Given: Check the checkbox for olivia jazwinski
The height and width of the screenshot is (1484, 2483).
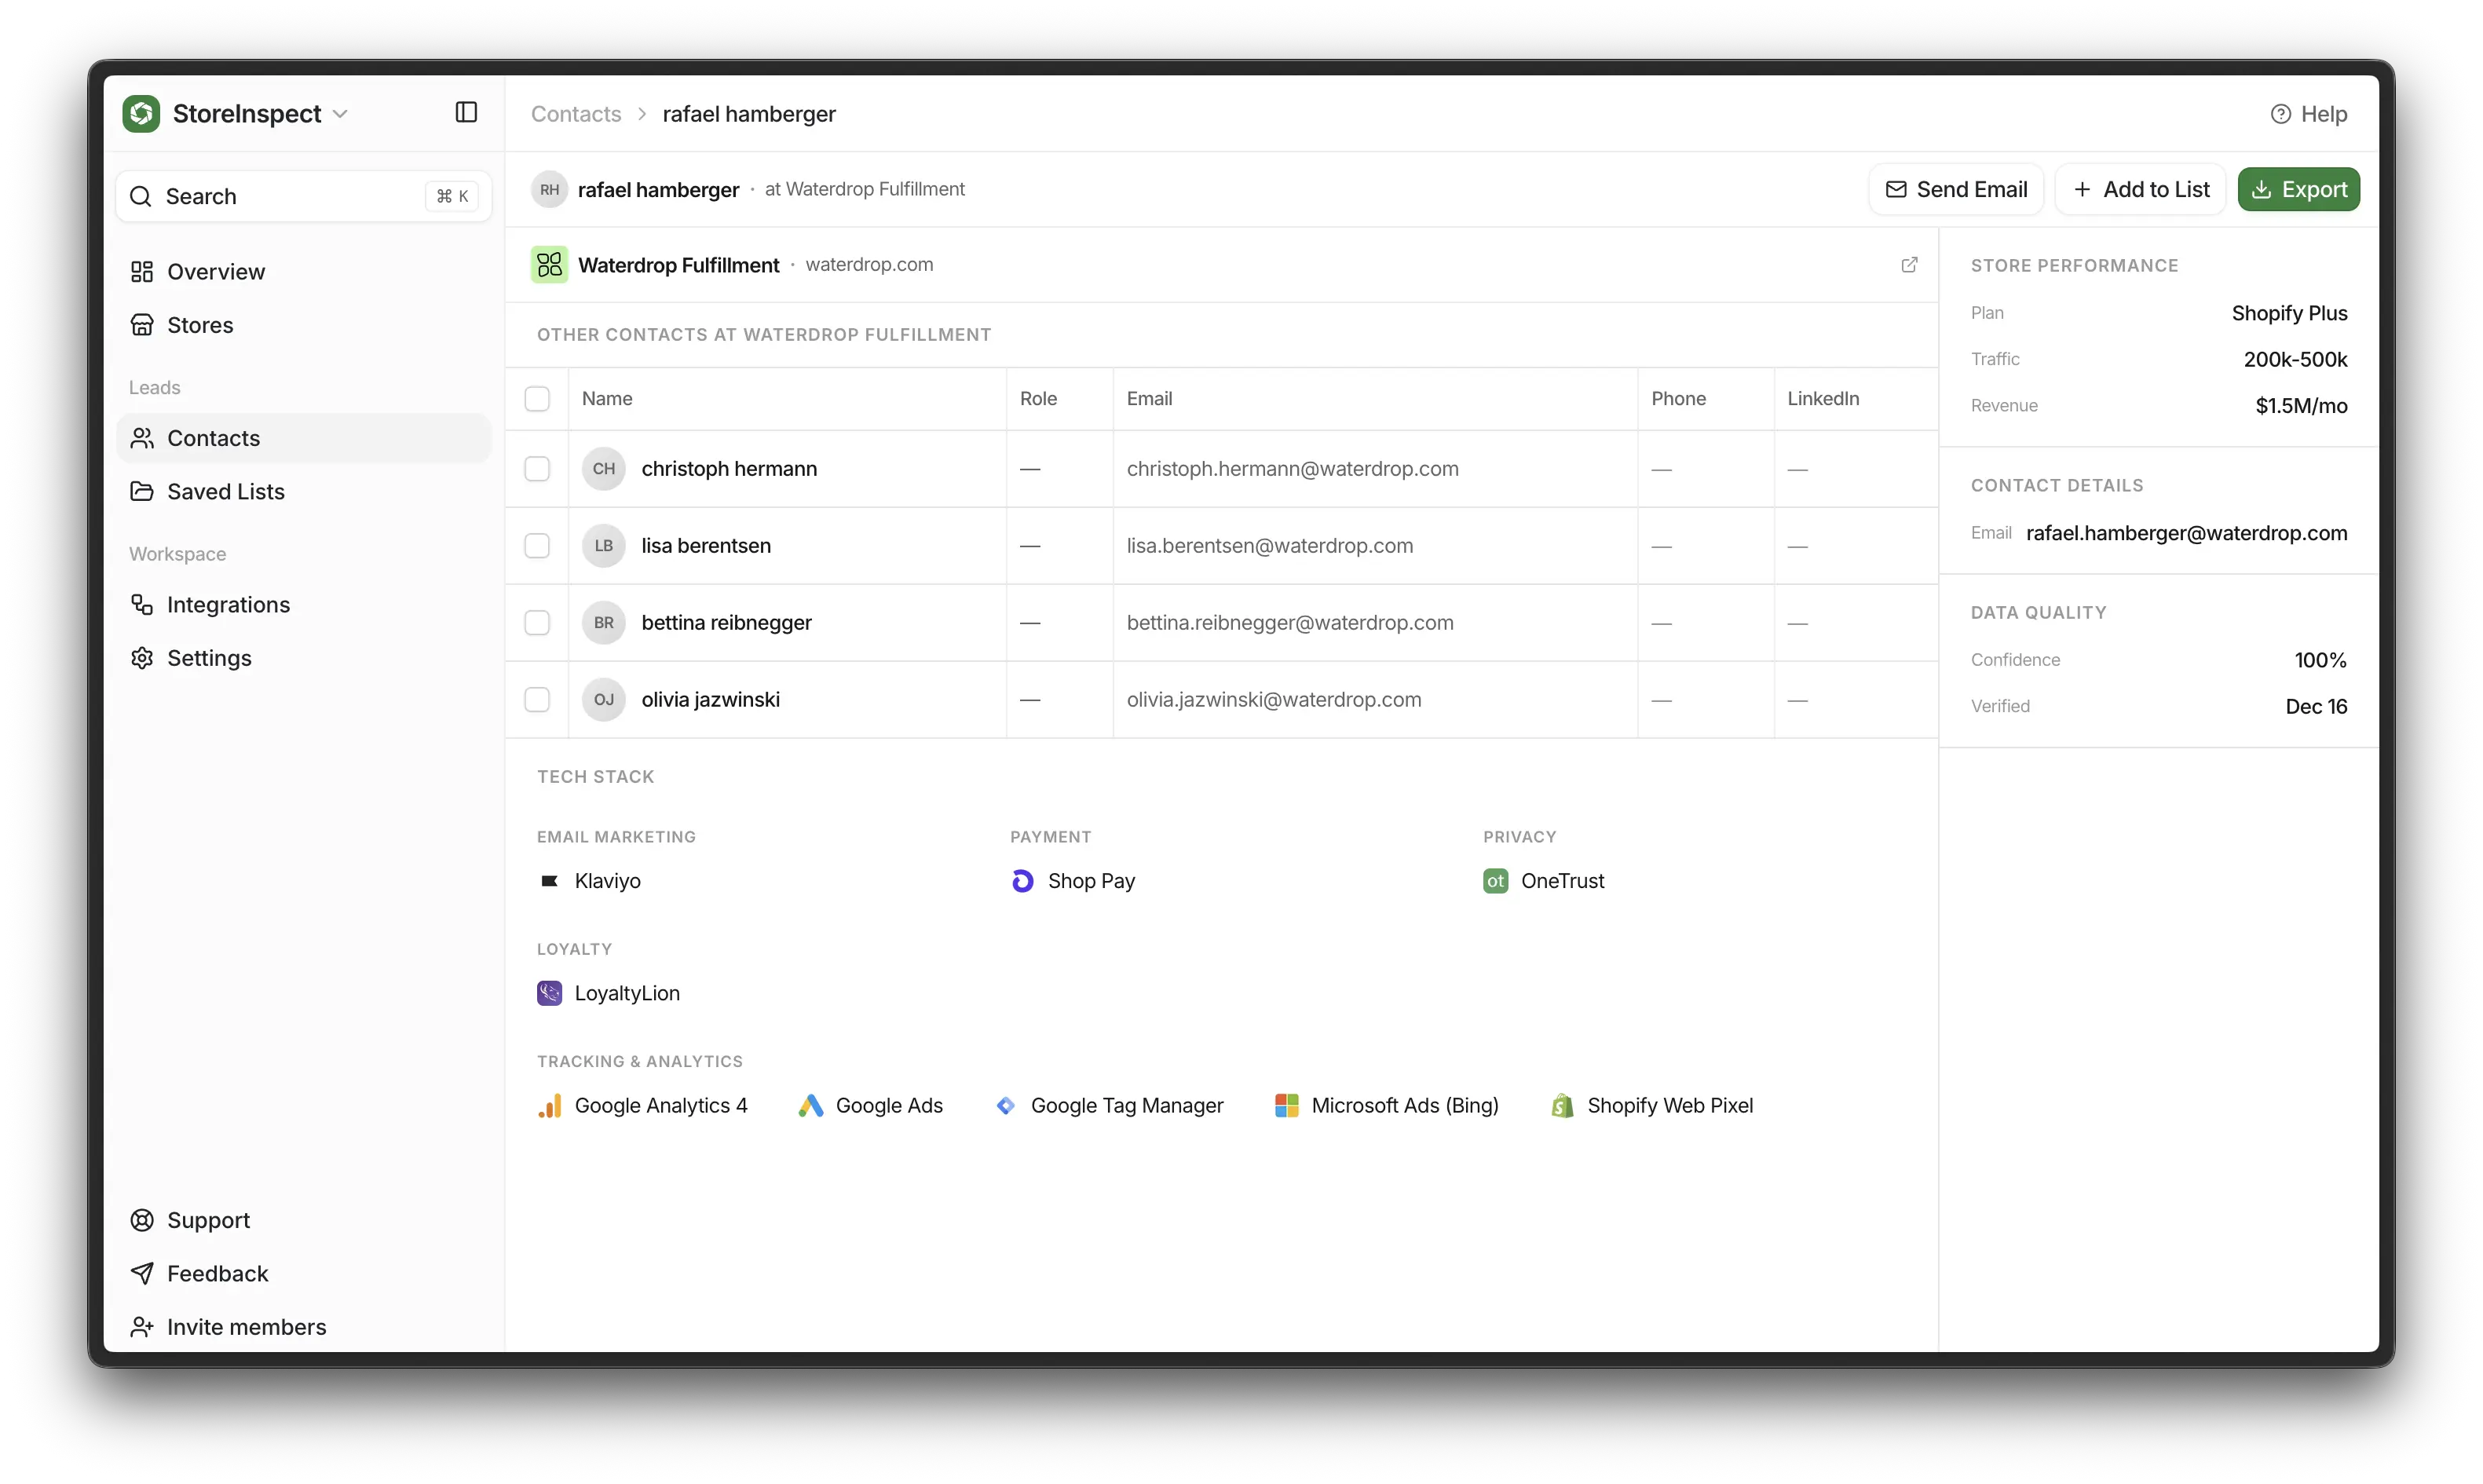Looking at the screenshot, I should [537, 699].
